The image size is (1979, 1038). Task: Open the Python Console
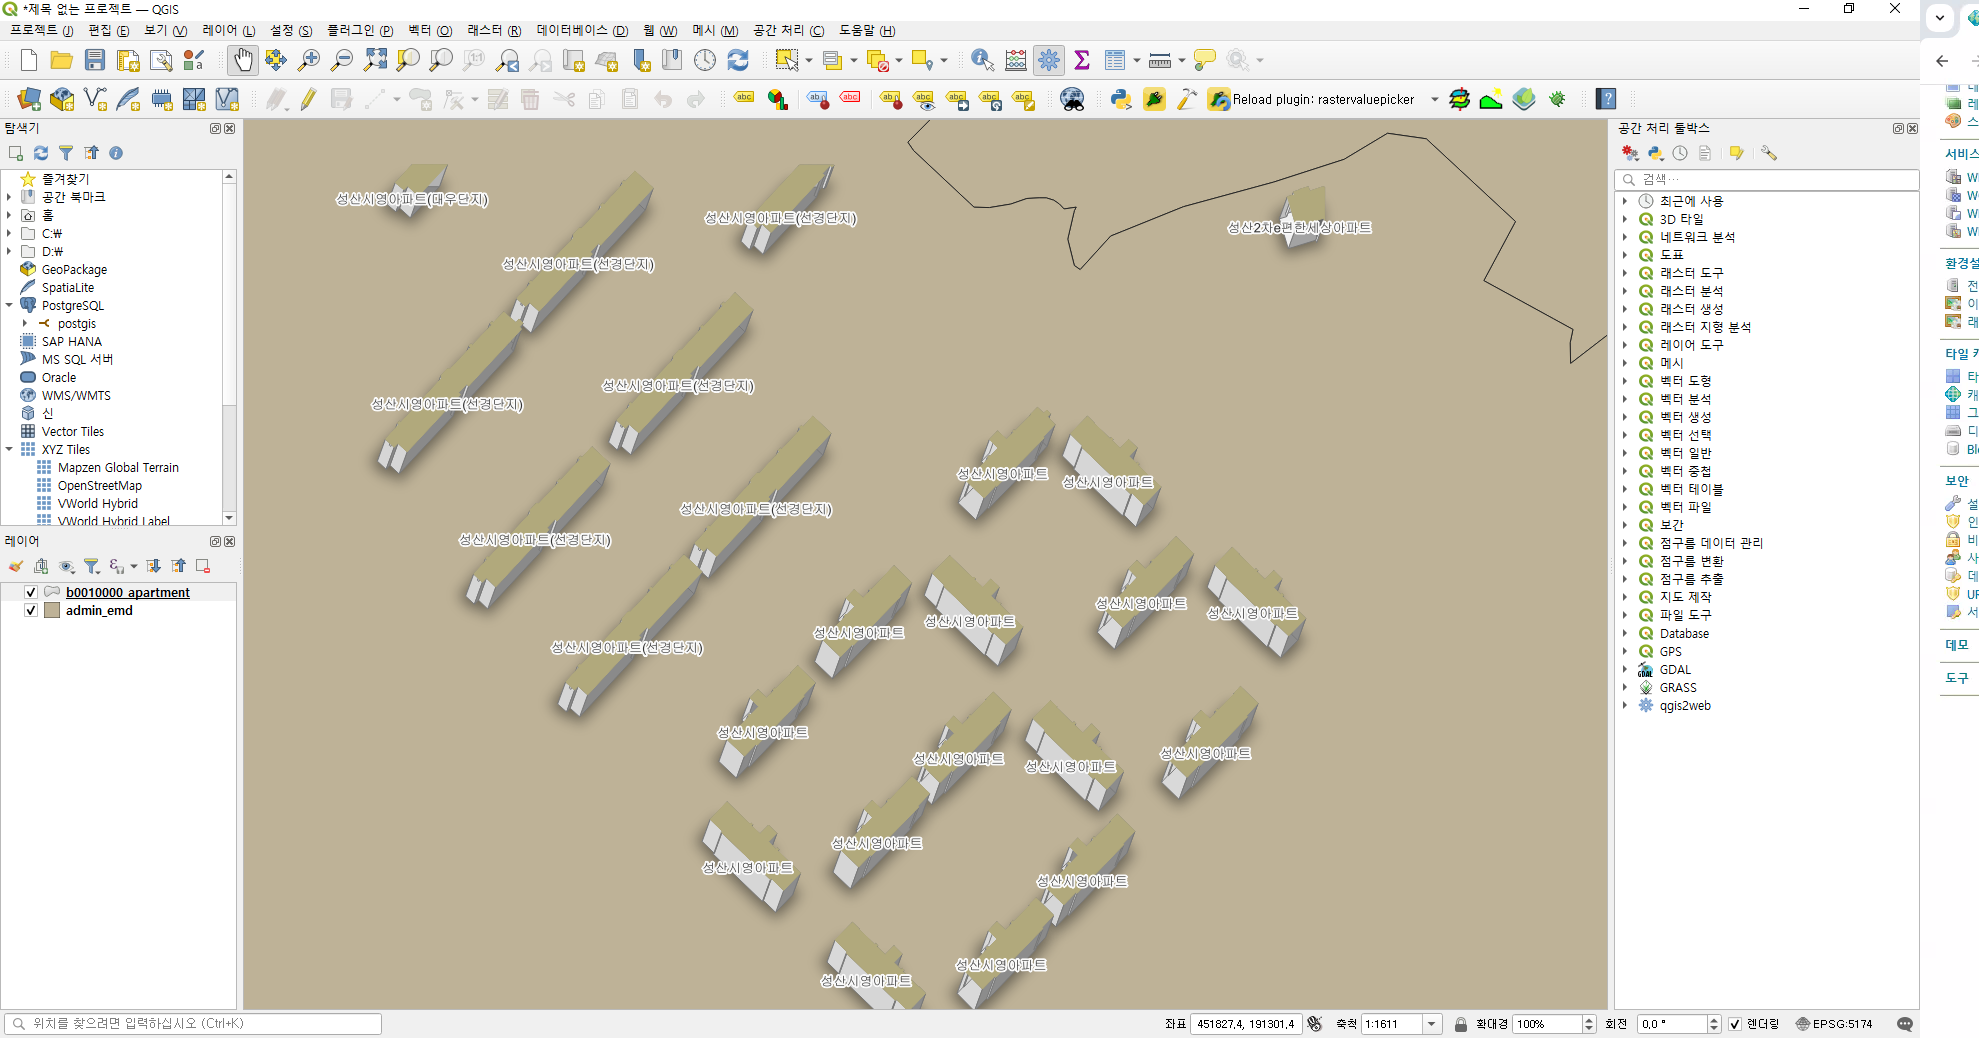(1121, 99)
